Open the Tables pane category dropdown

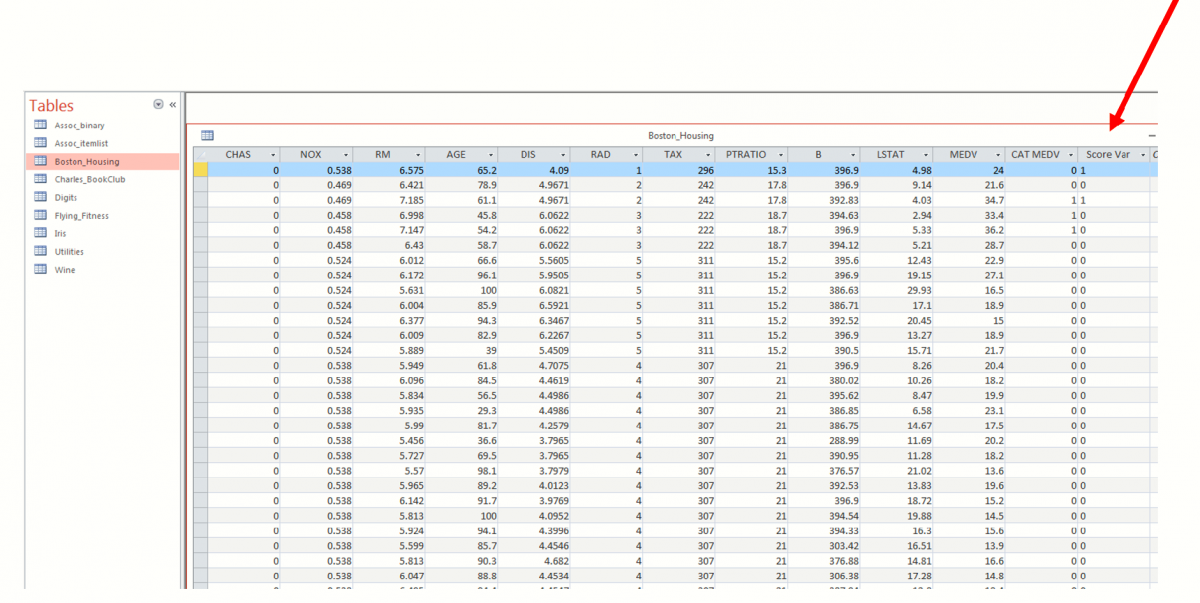coord(158,105)
